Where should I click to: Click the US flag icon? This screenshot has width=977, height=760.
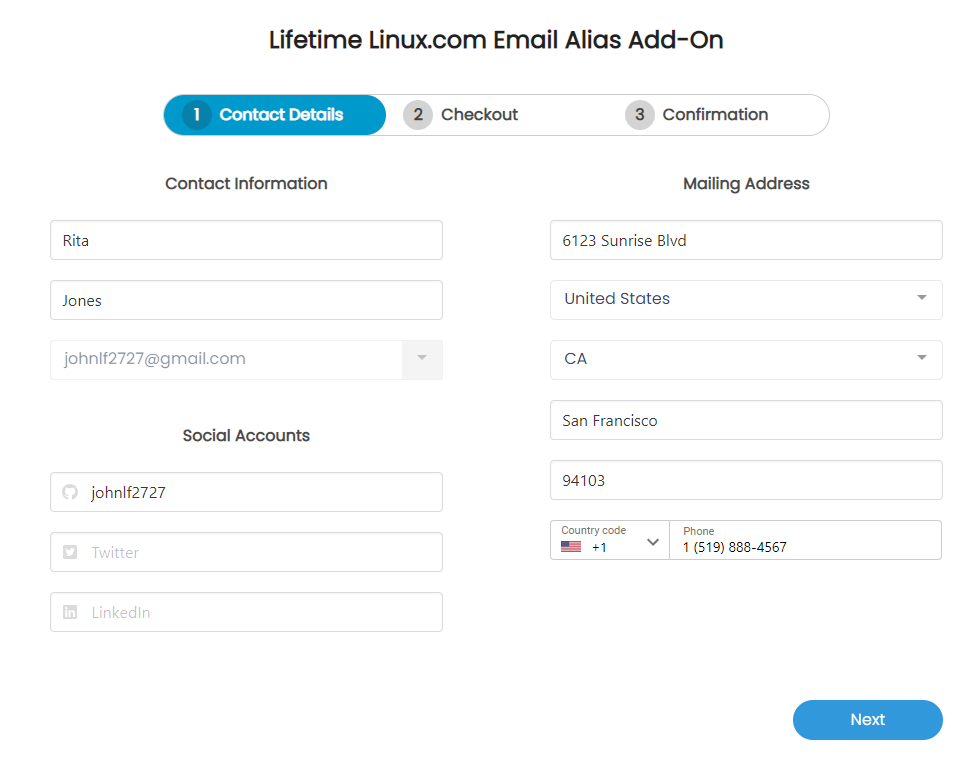pyautogui.click(x=571, y=547)
